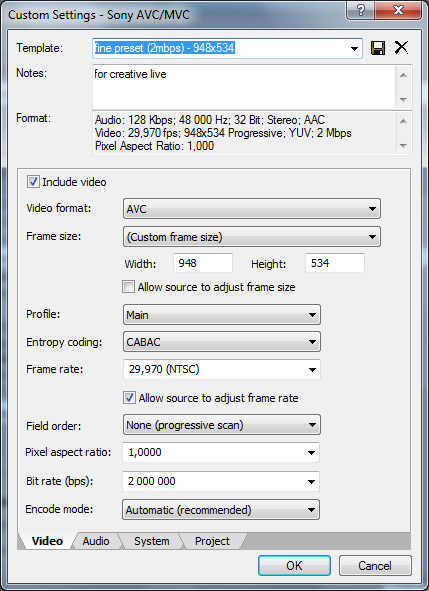The width and height of the screenshot is (429, 591).
Task: Click in the Notes text area
Action: [244, 87]
